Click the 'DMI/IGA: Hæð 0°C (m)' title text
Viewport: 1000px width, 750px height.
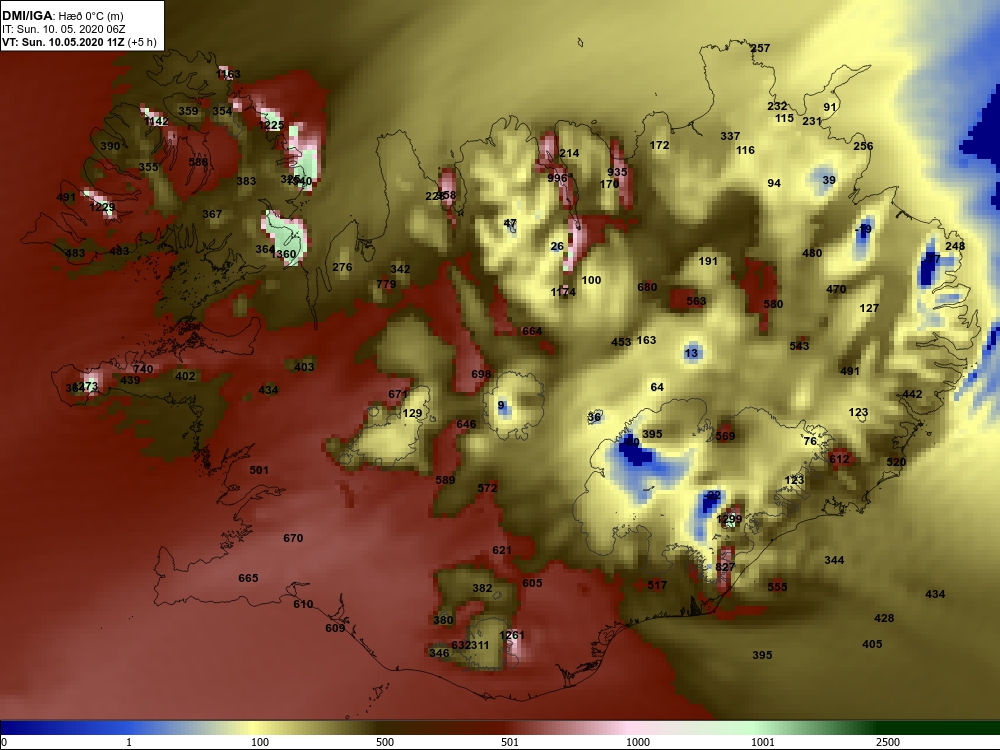point(62,16)
